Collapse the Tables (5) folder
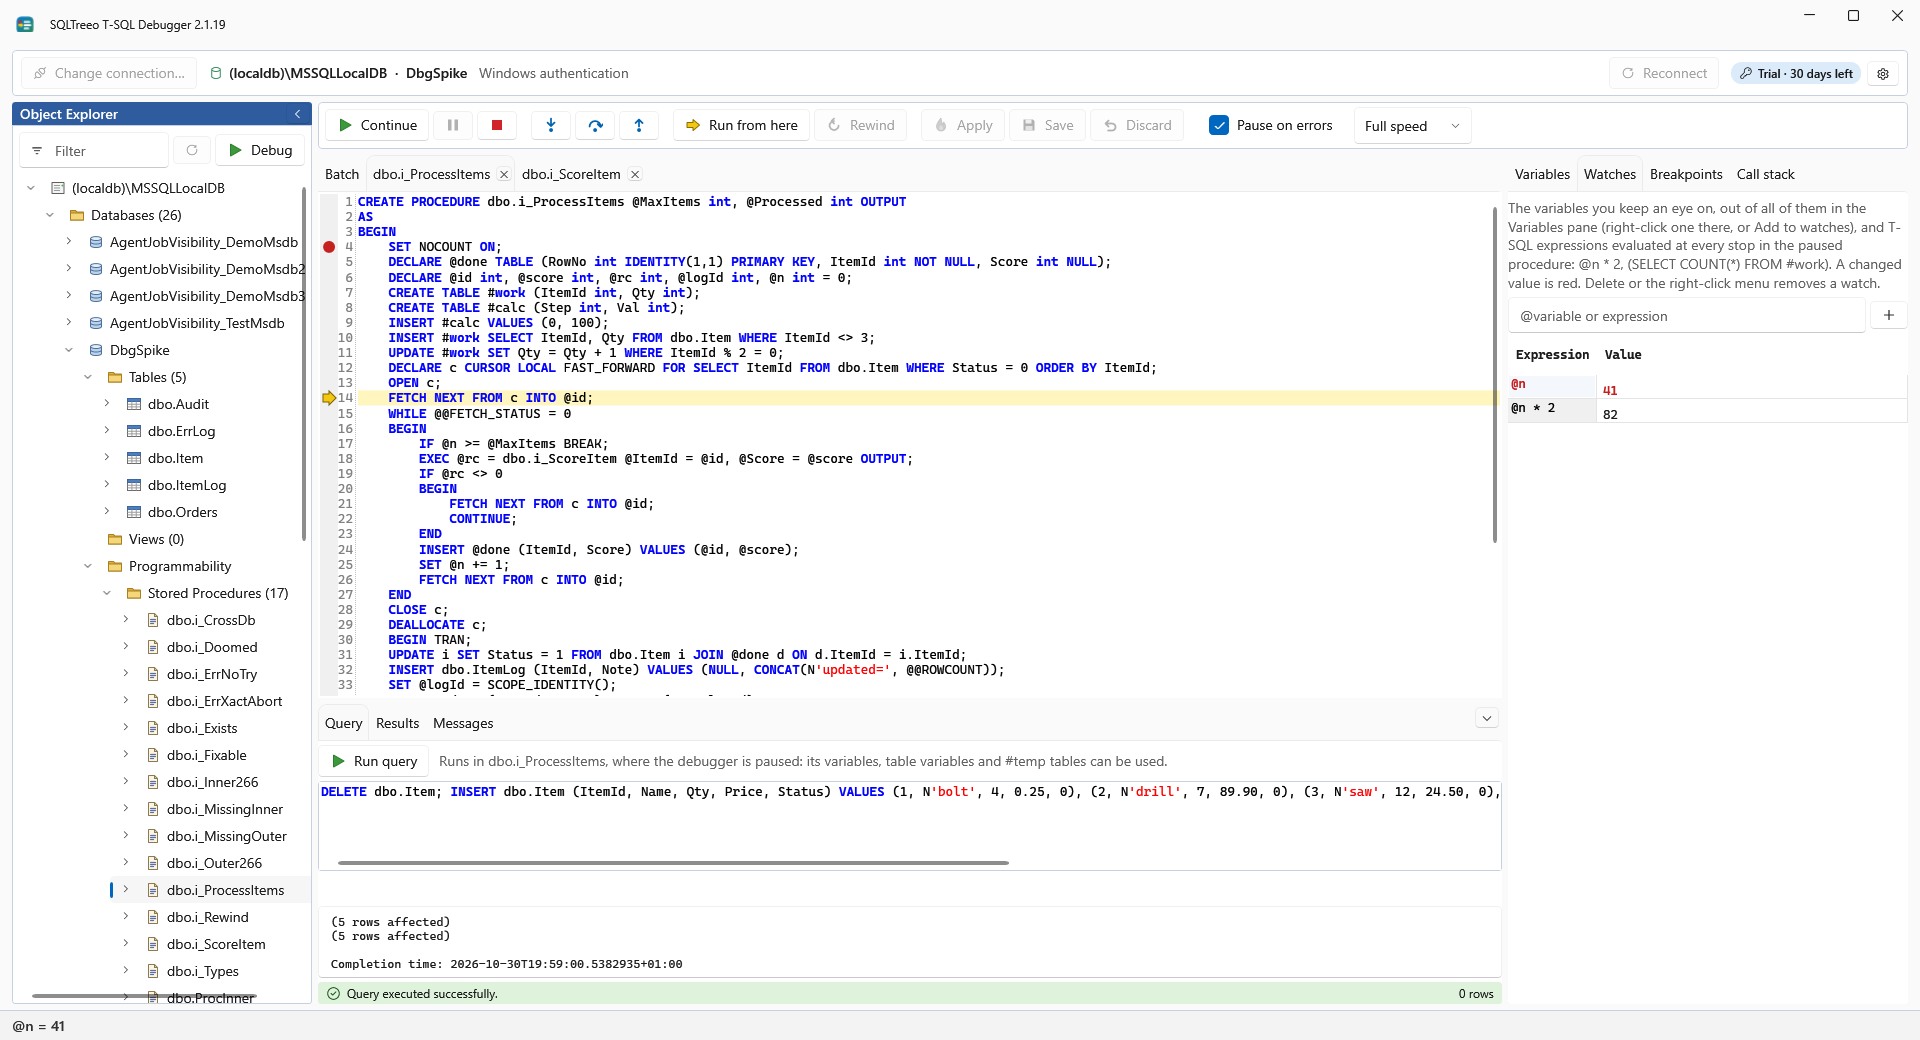The image size is (1920, 1040). (87, 377)
